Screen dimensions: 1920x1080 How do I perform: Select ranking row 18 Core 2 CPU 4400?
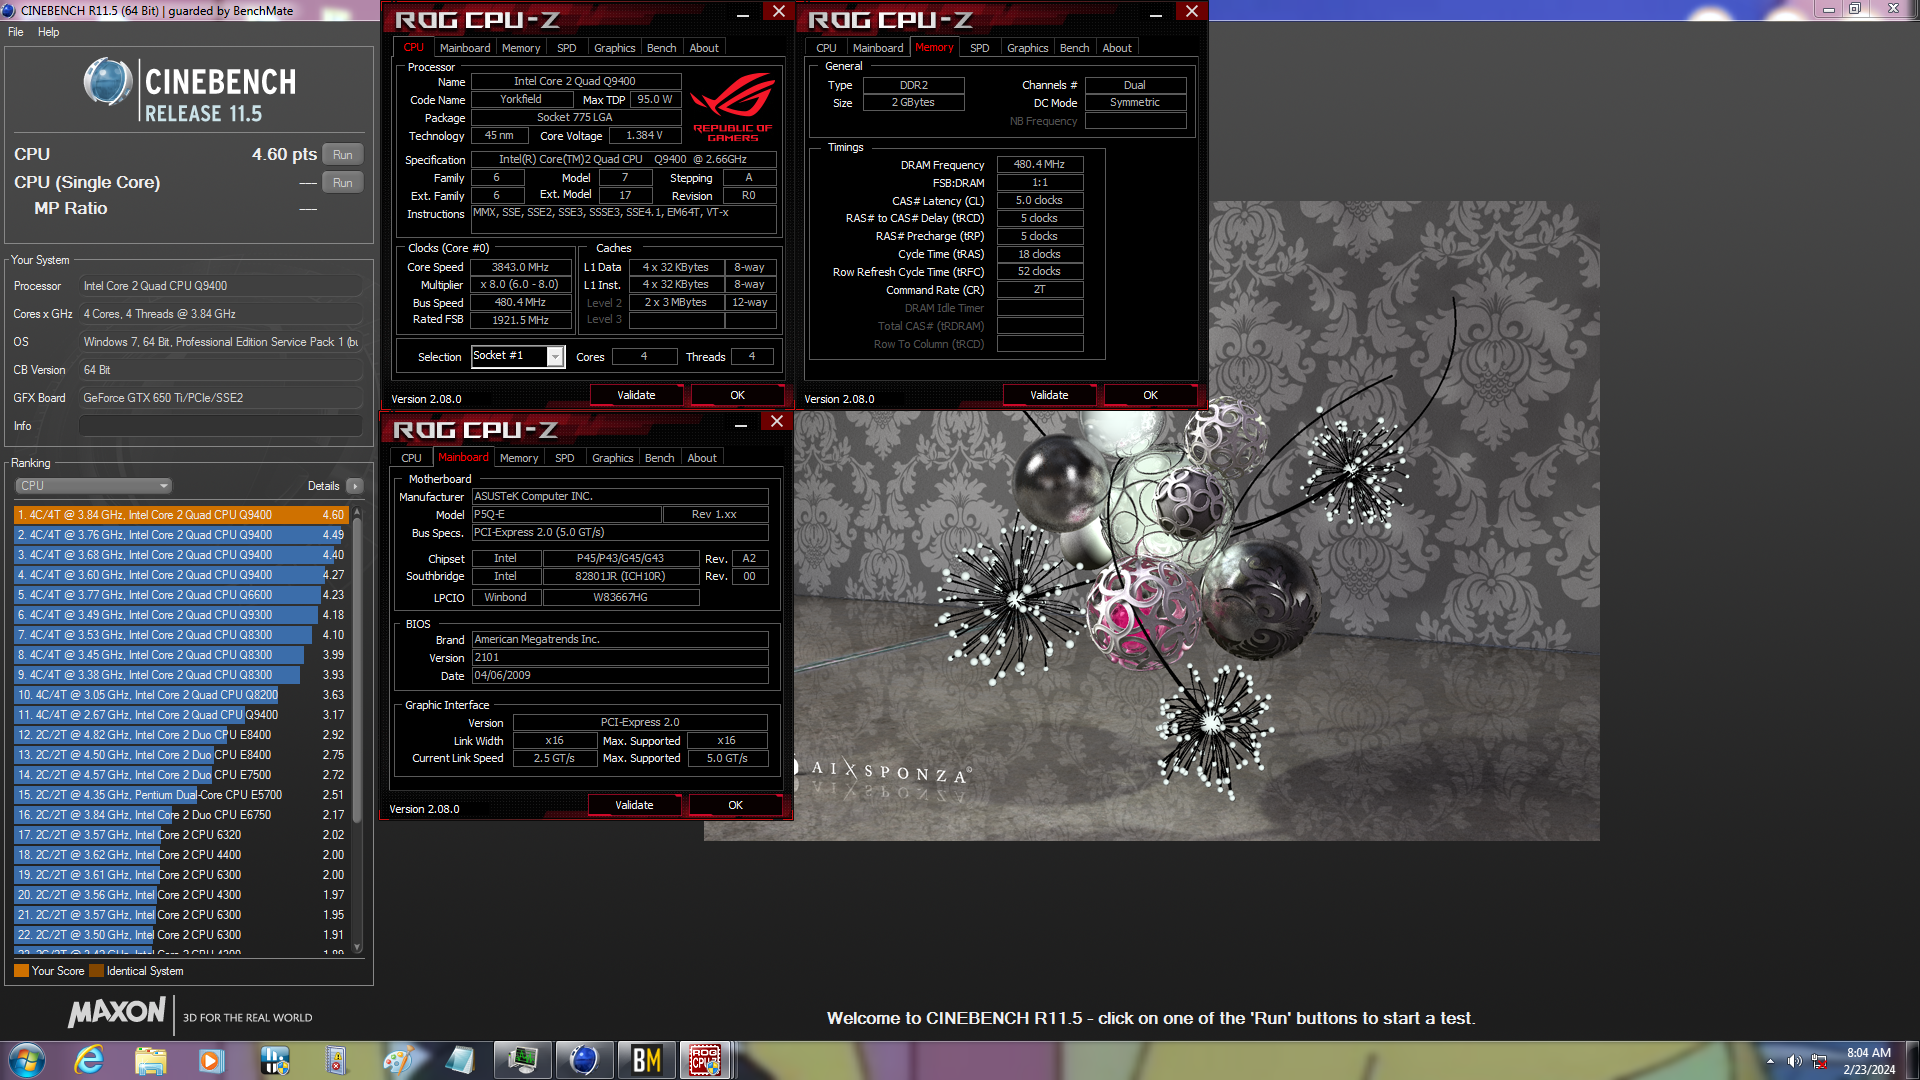click(181, 855)
